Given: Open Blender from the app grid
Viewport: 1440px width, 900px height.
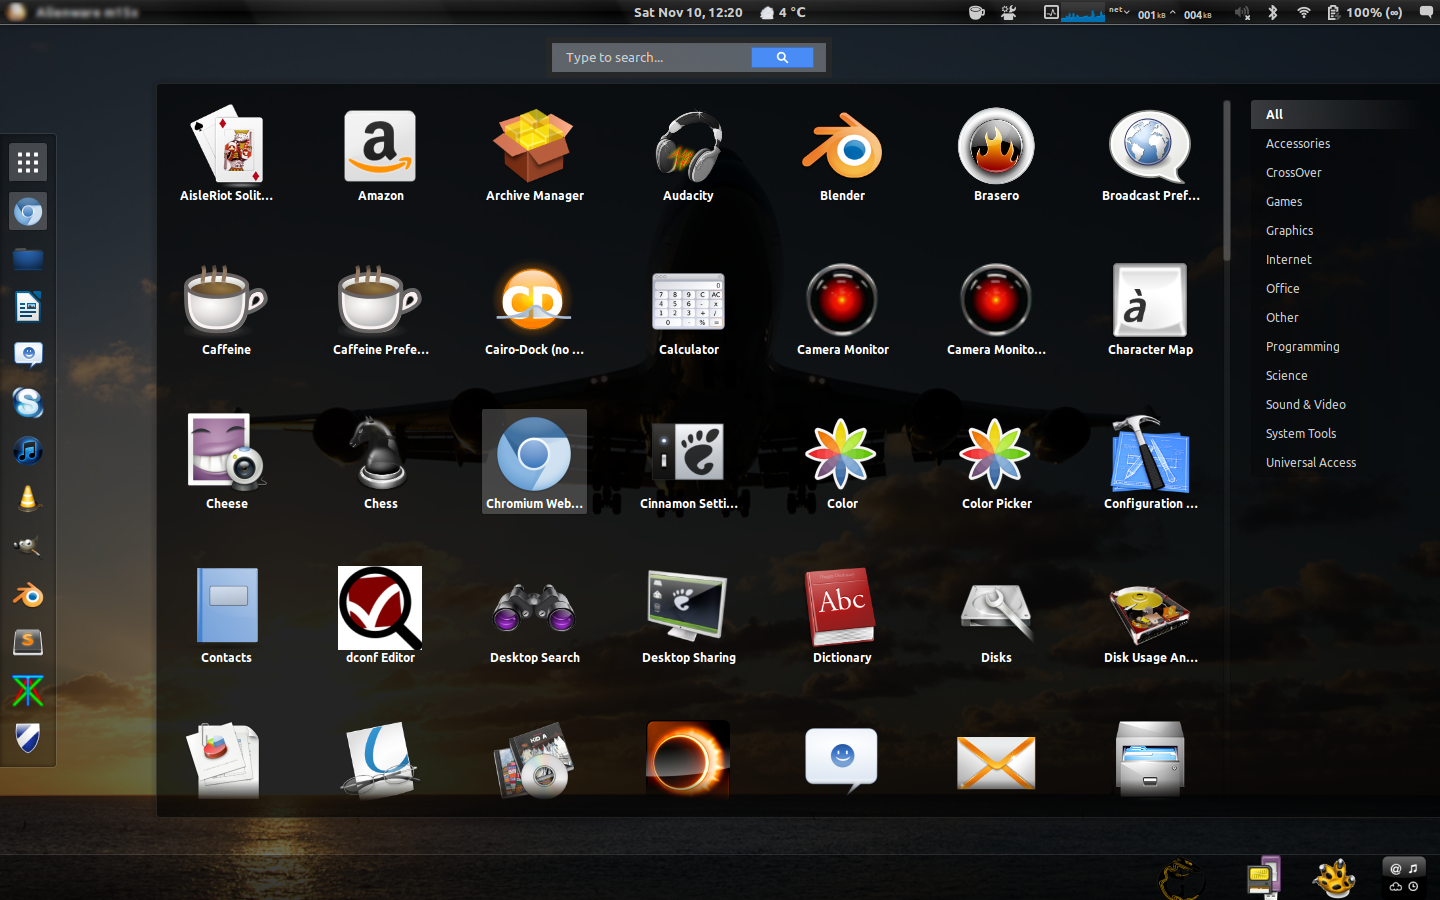Looking at the screenshot, I should [843, 155].
